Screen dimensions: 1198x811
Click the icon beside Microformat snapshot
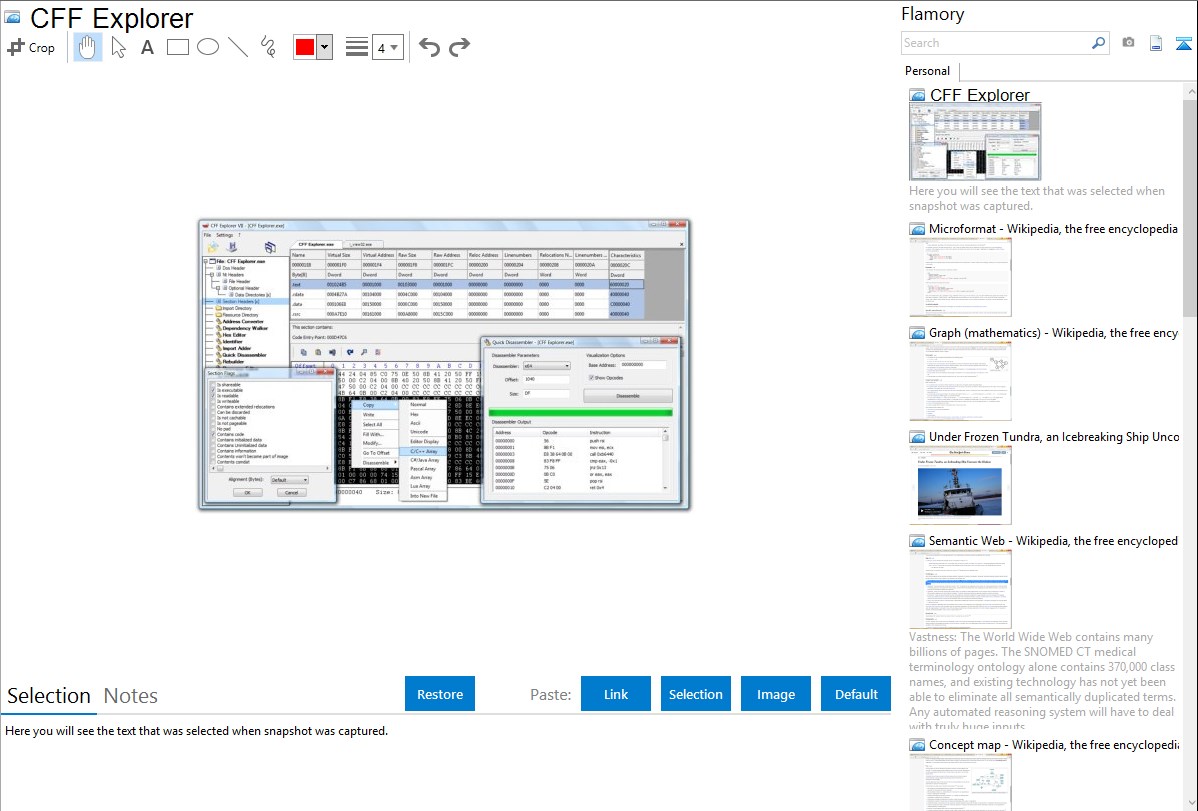click(917, 229)
